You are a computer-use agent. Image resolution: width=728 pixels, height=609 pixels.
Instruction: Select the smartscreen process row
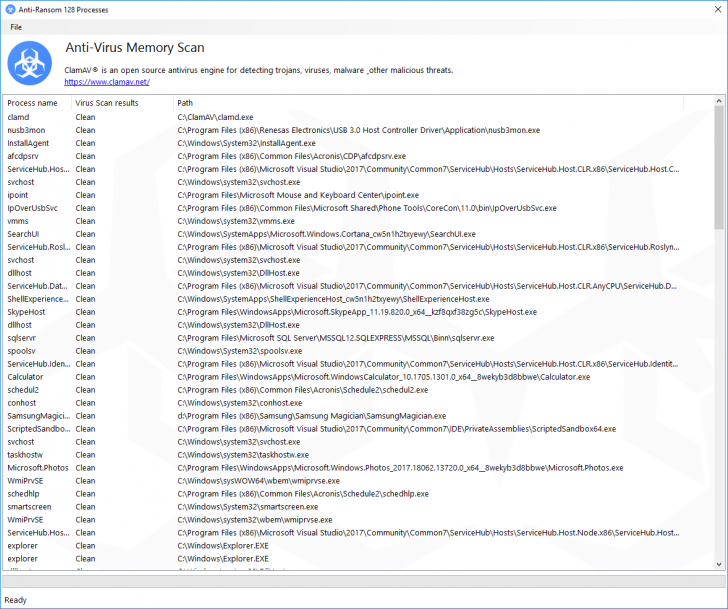click(x=344, y=507)
